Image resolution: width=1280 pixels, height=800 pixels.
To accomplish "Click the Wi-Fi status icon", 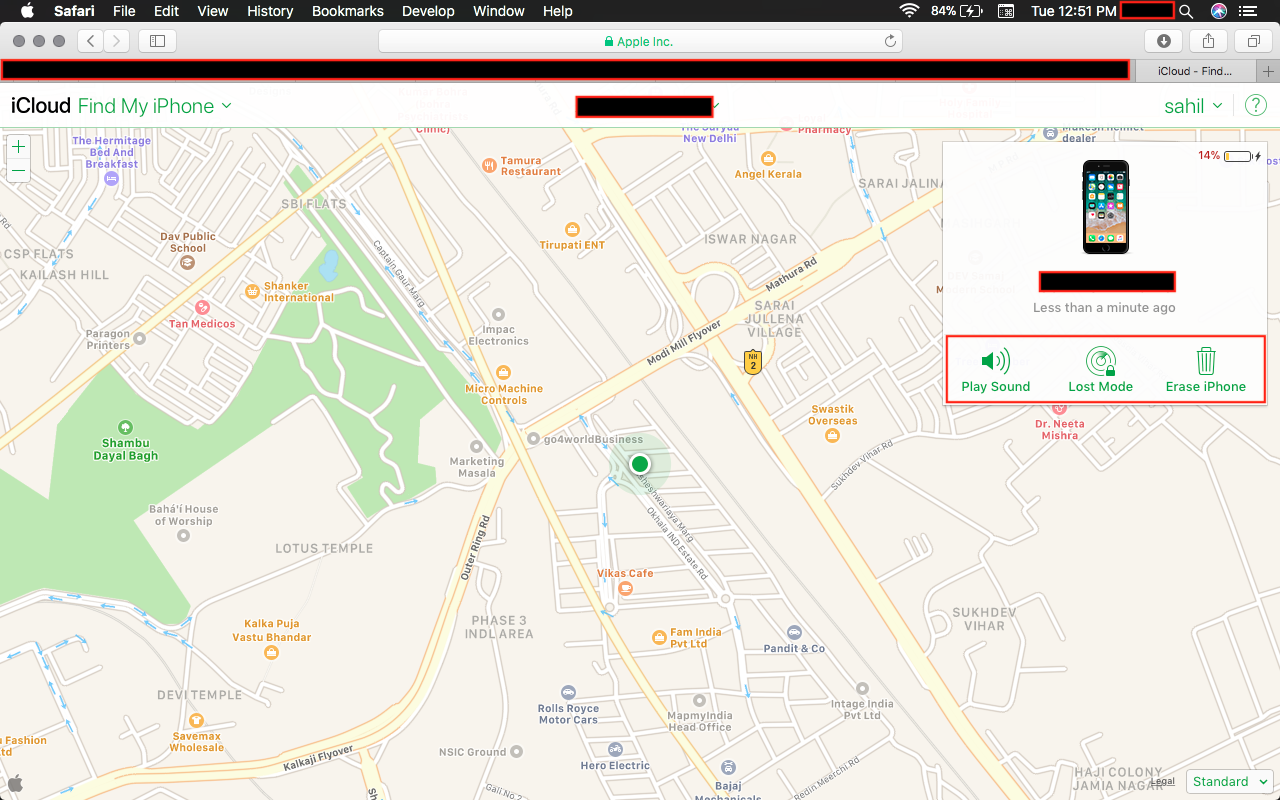I will (909, 11).
